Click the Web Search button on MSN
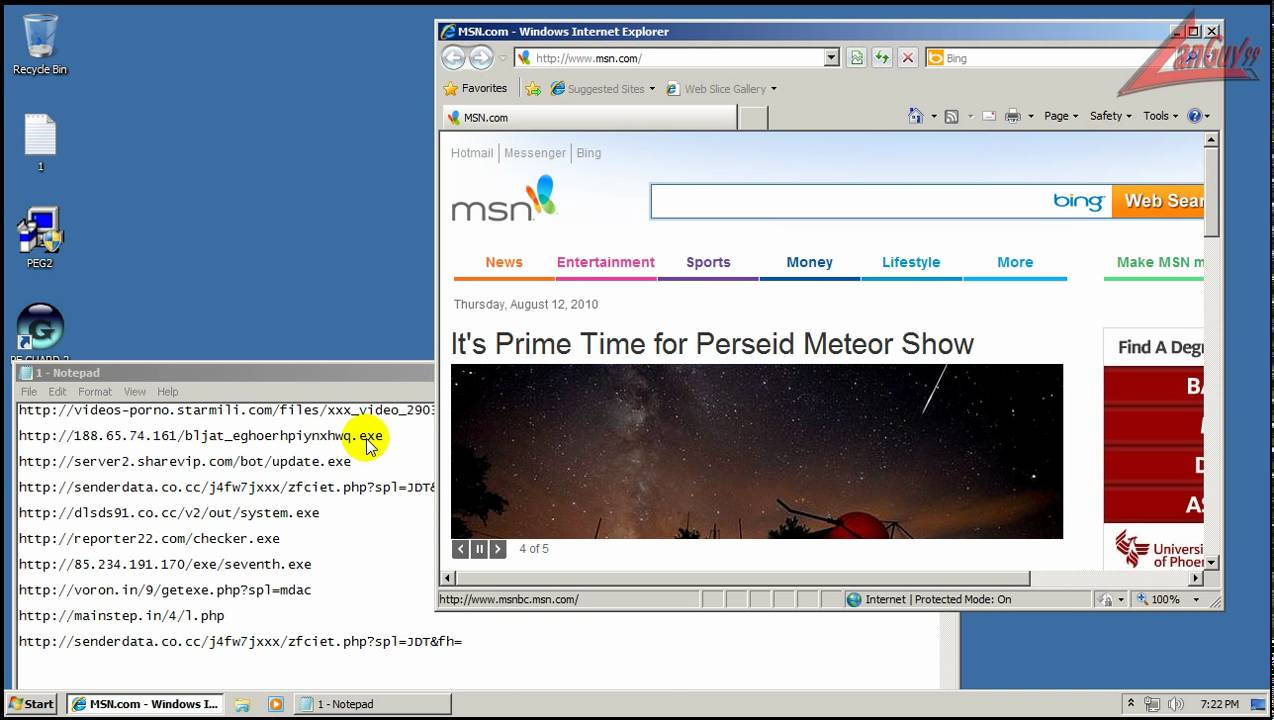The image size is (1274, 720). click(x=1158, y=201)
